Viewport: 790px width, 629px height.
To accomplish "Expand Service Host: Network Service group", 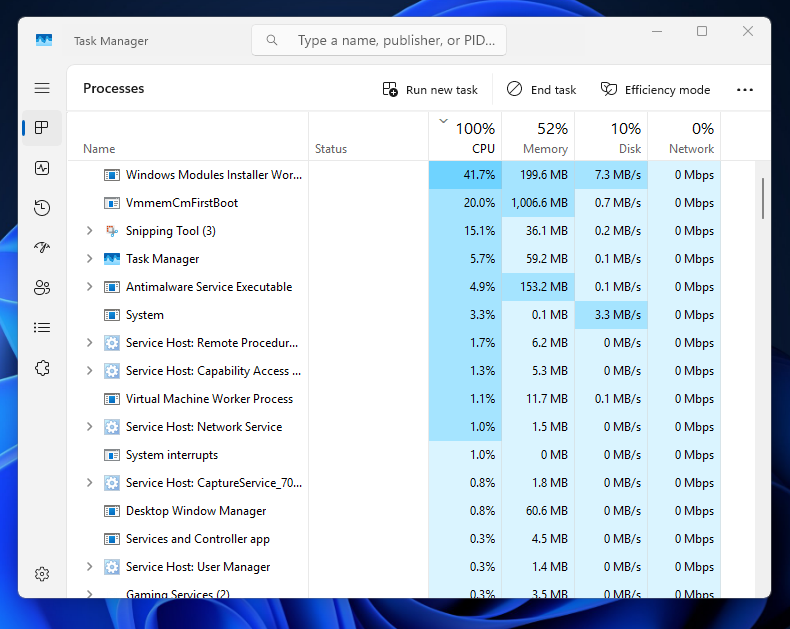I will pyautogui.click(x=90, y=427).
